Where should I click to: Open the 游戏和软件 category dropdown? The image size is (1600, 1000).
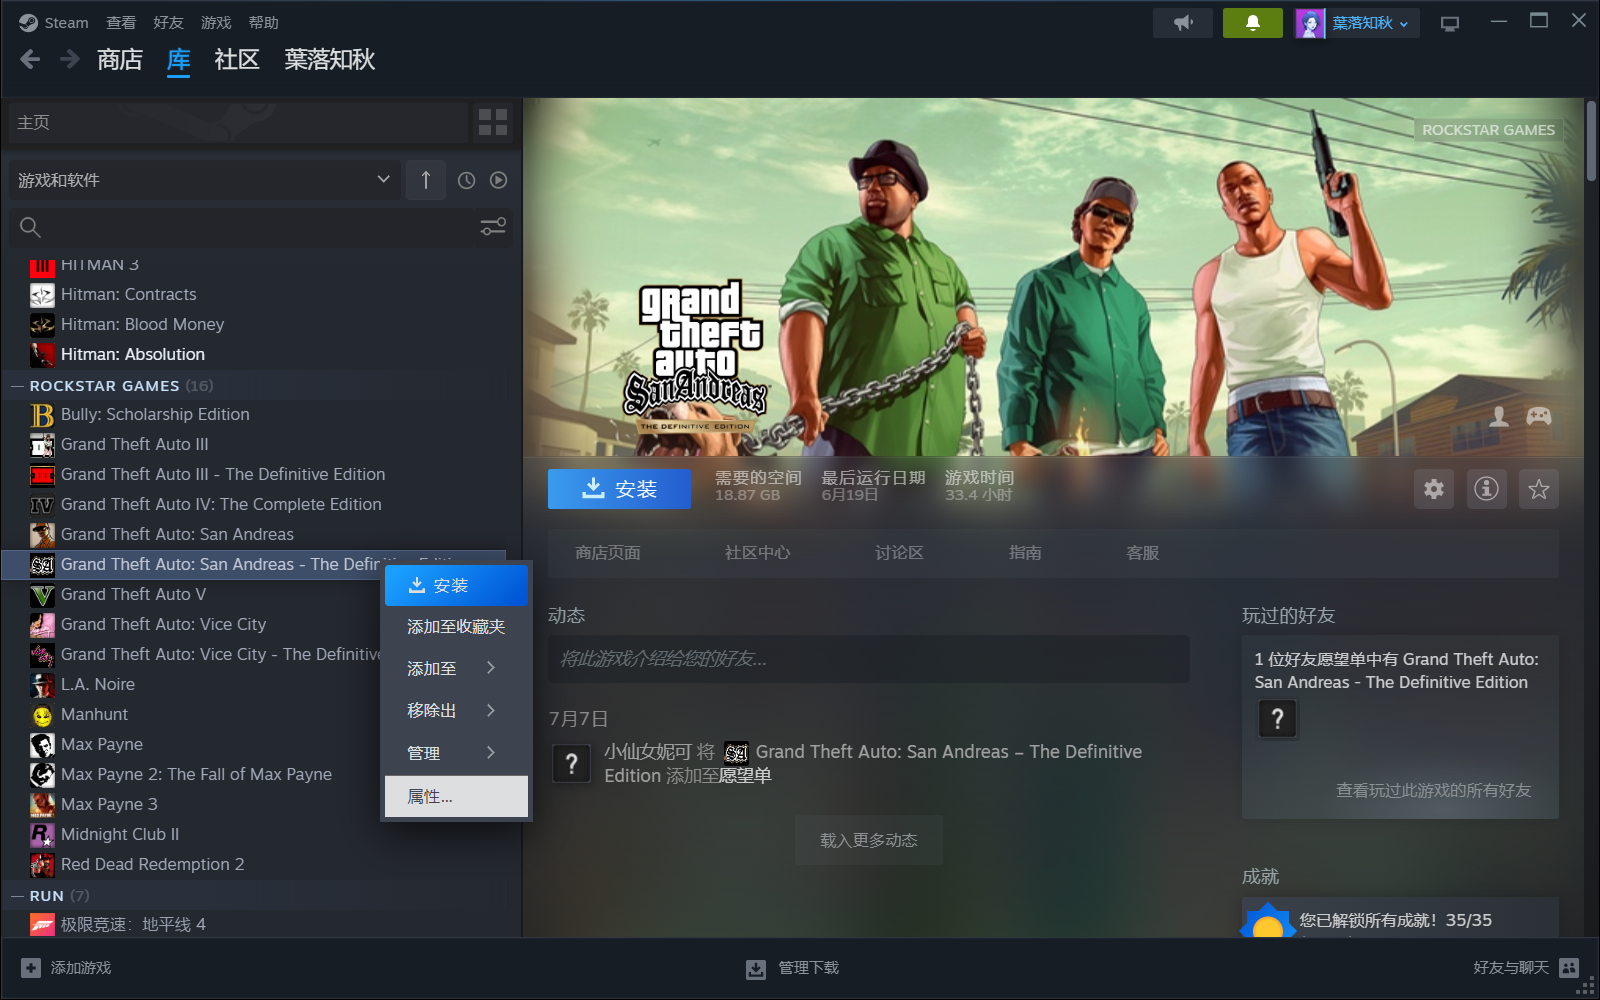pos(204,180)
